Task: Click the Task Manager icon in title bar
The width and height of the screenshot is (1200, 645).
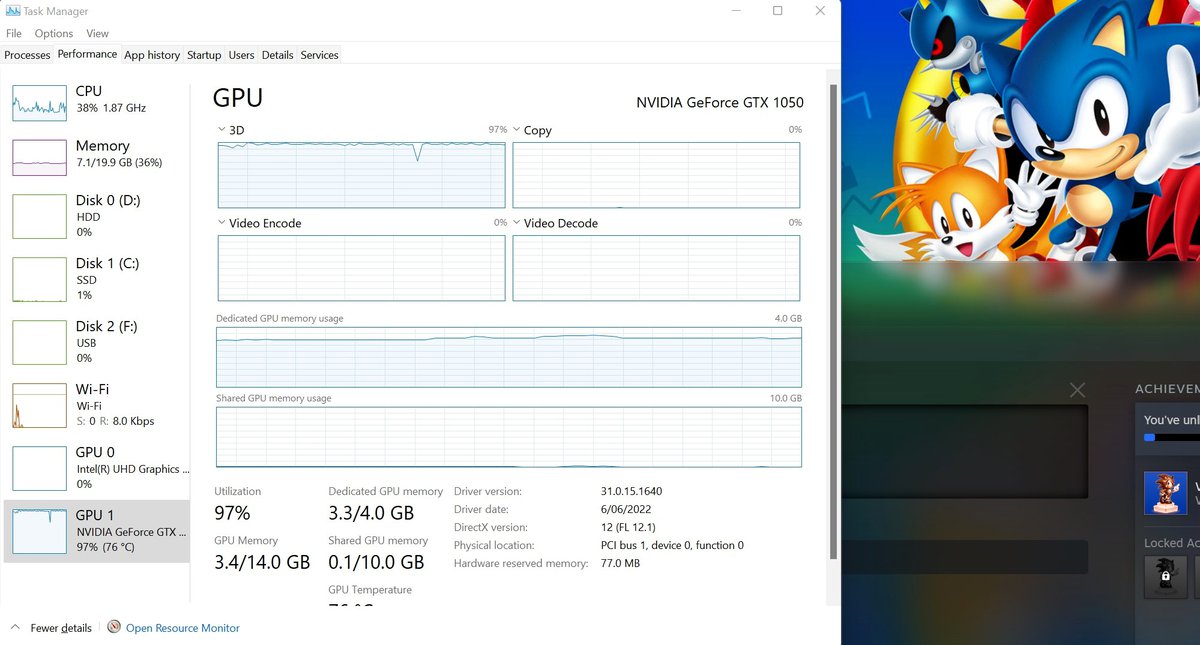Action: coord(12,11)
